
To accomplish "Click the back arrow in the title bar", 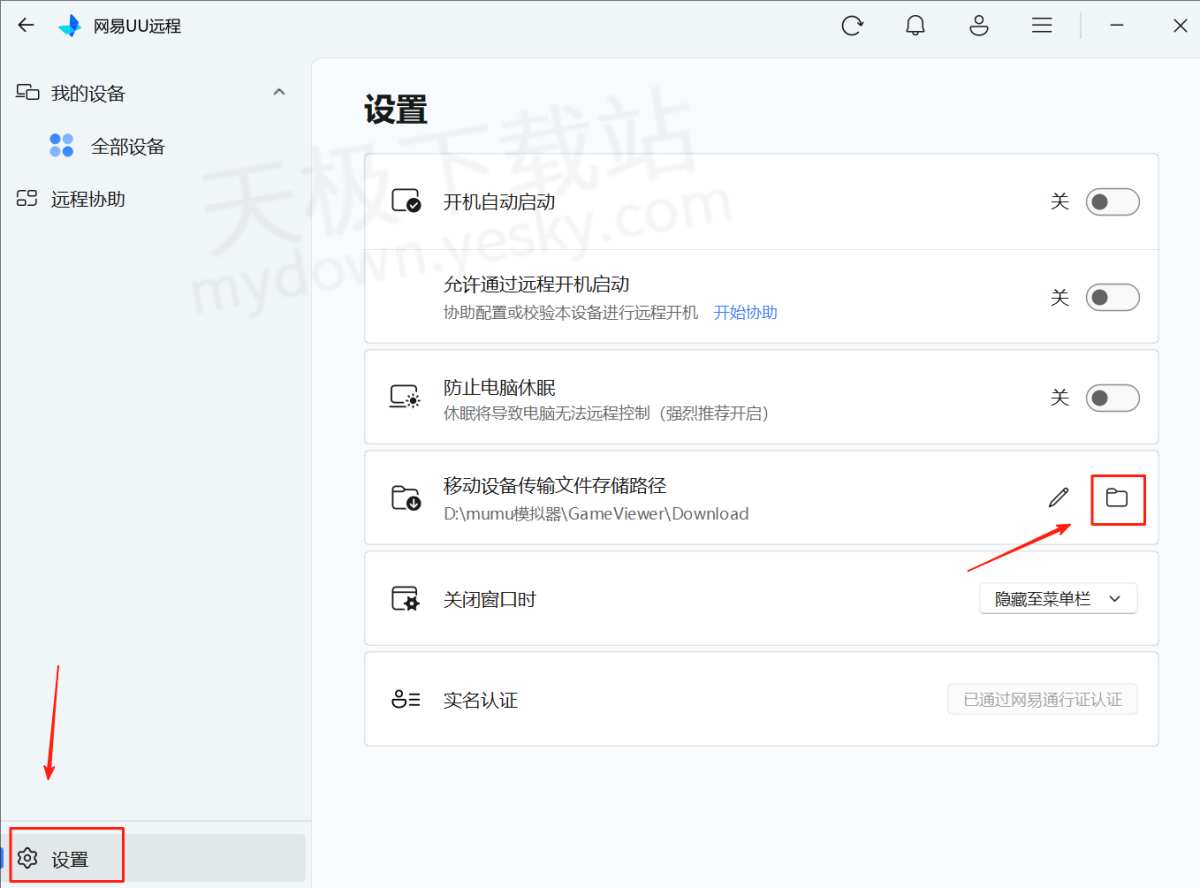I will pos(25,25).
